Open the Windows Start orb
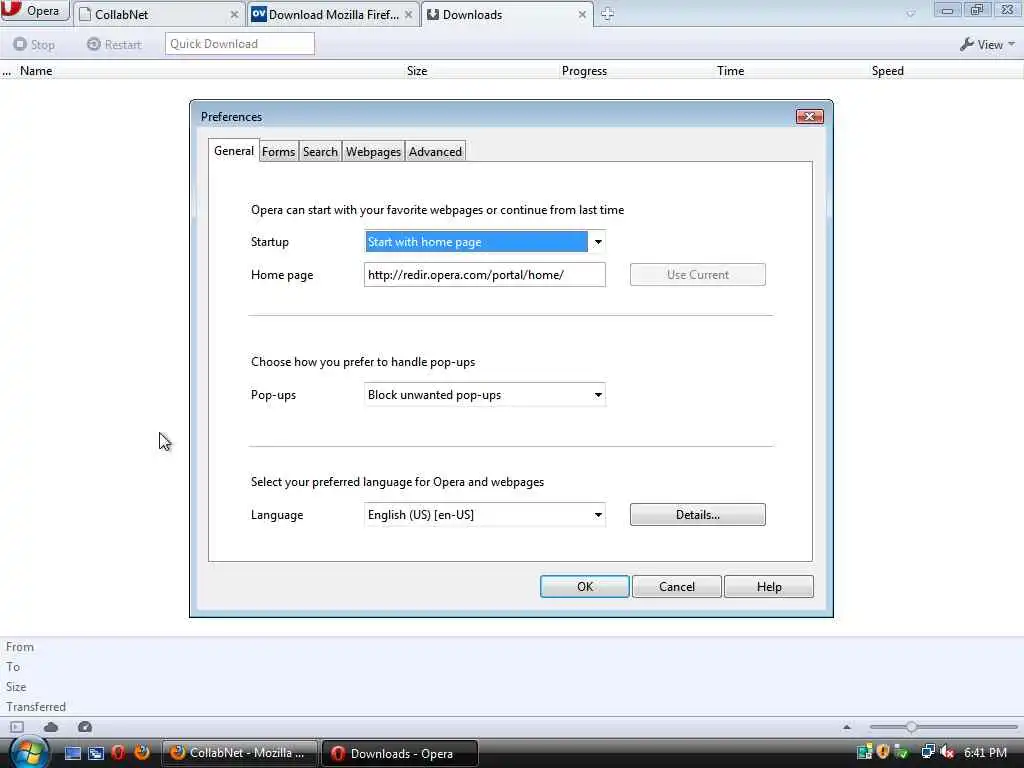Viewport: 1024px width, 768px height. (x=29, y=753)
